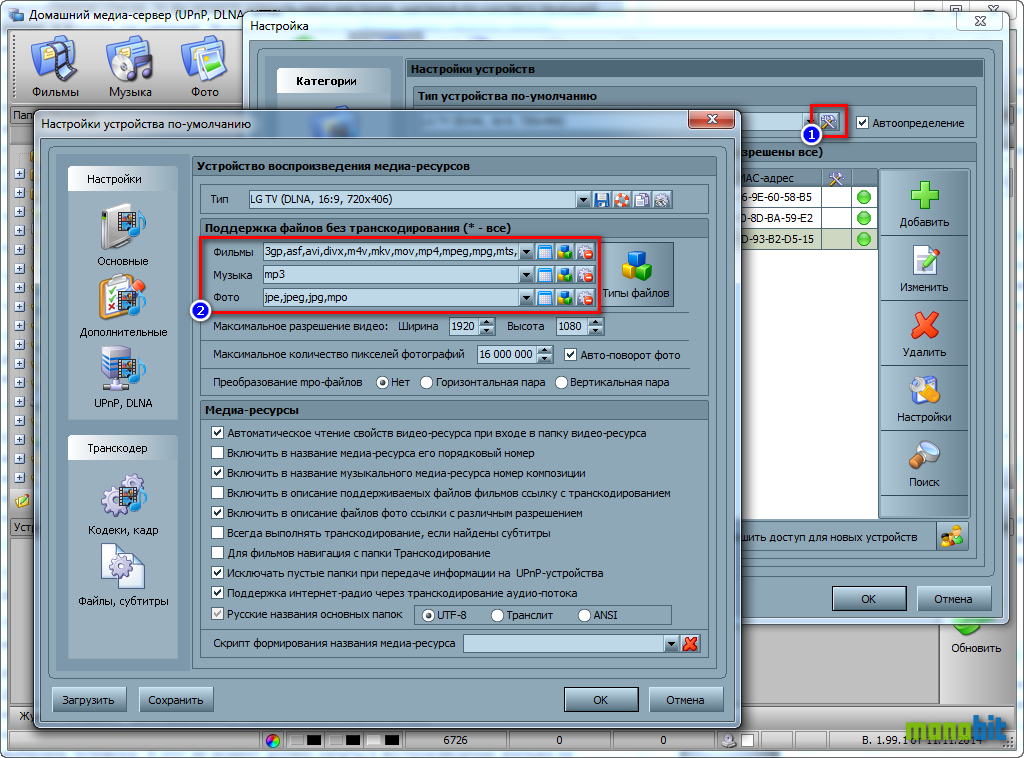Click gear-with-minus icon in Фото row

(x=585, y=298)
